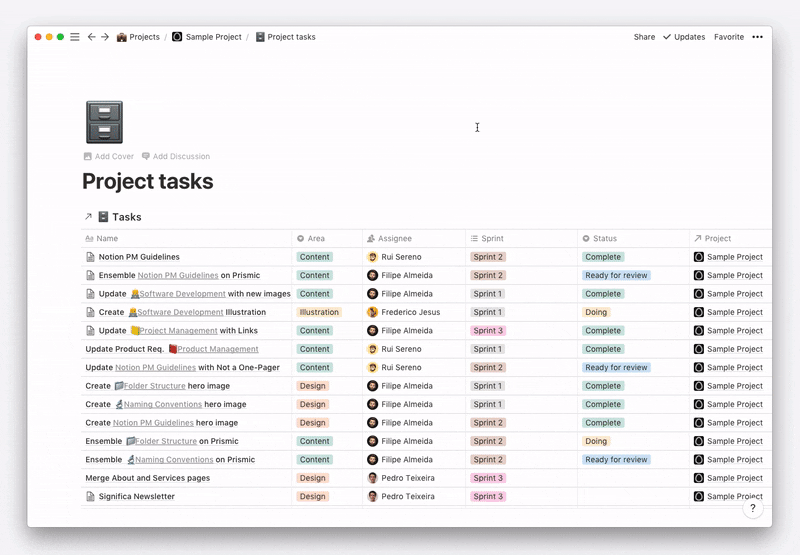800x555 pixels.
Task: Click Doing status in Ensemble Folder Structure row
Action: pyautogui.click(x=596, y=441)
